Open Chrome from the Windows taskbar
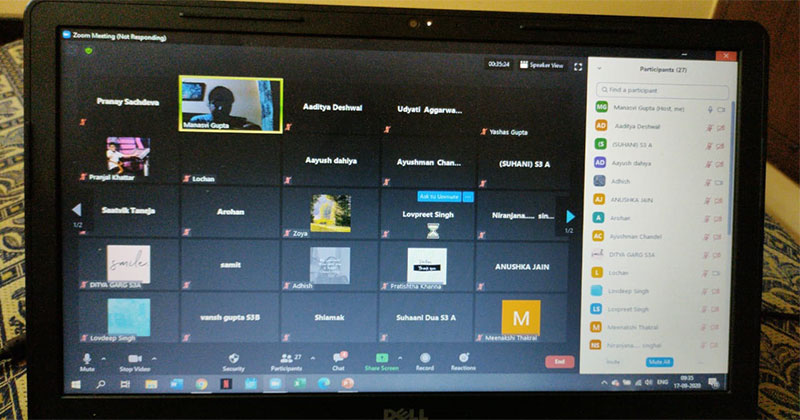 tap(201, 383)
